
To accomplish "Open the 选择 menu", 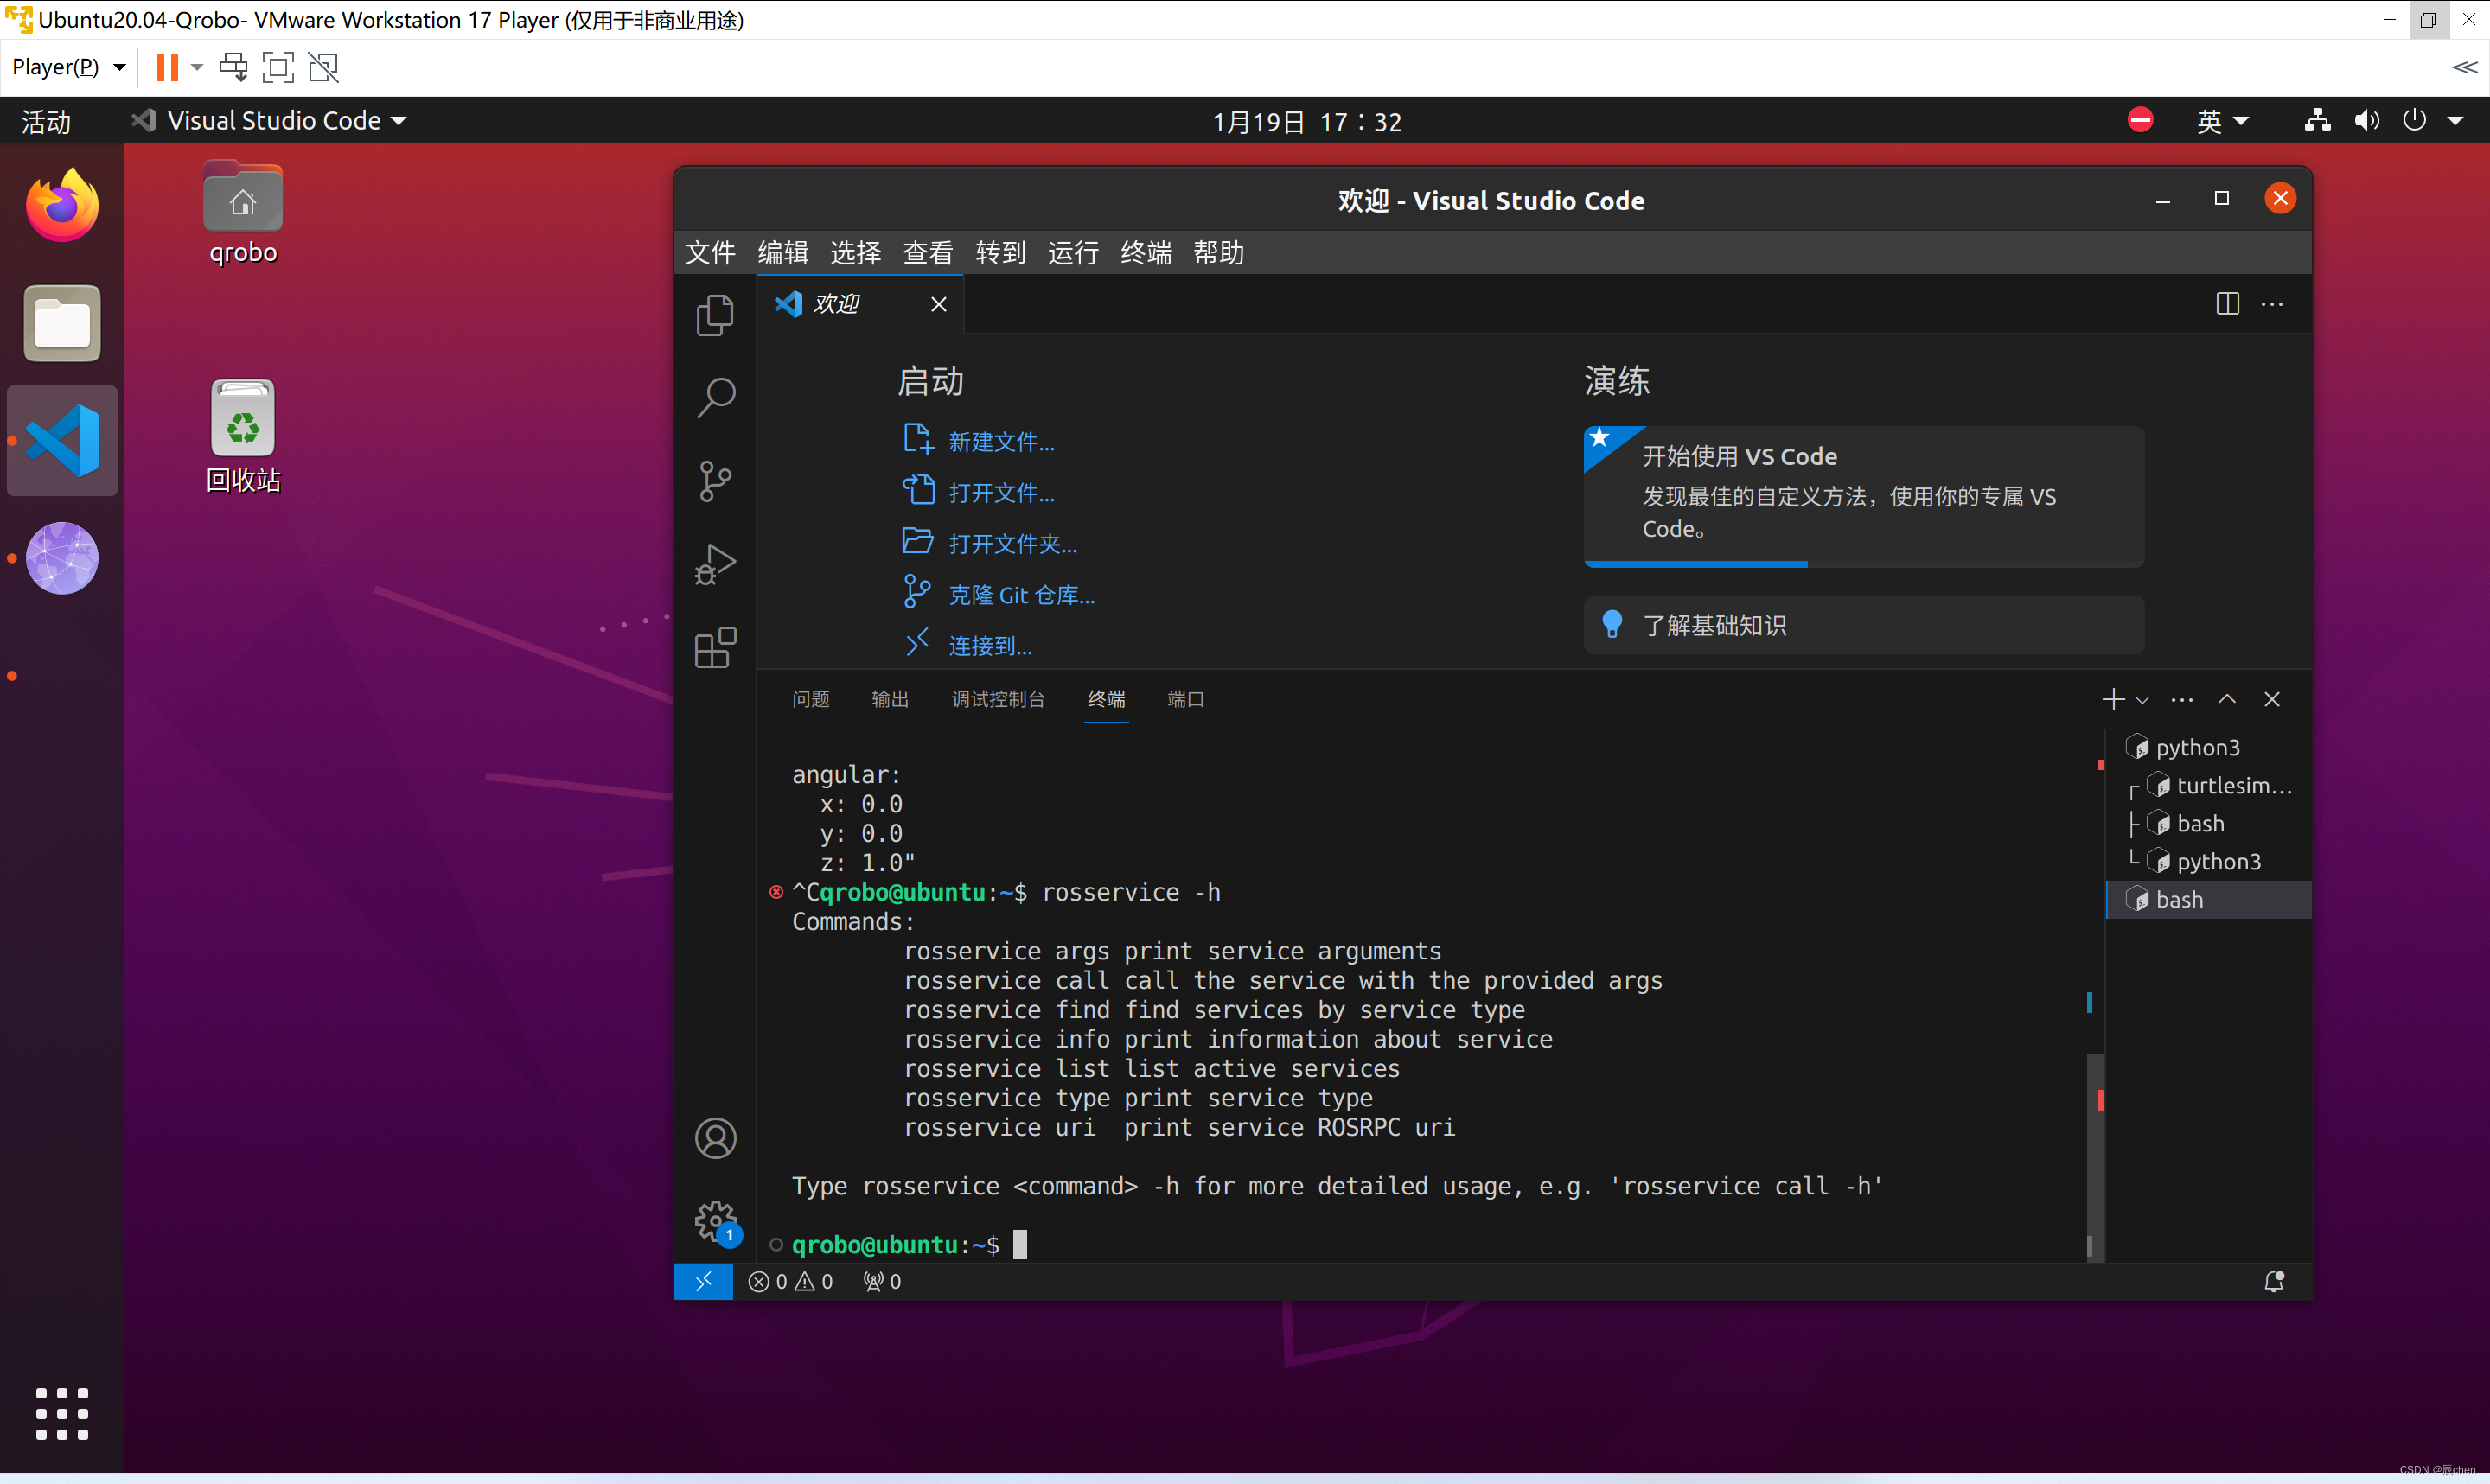I will click(856, 253).
